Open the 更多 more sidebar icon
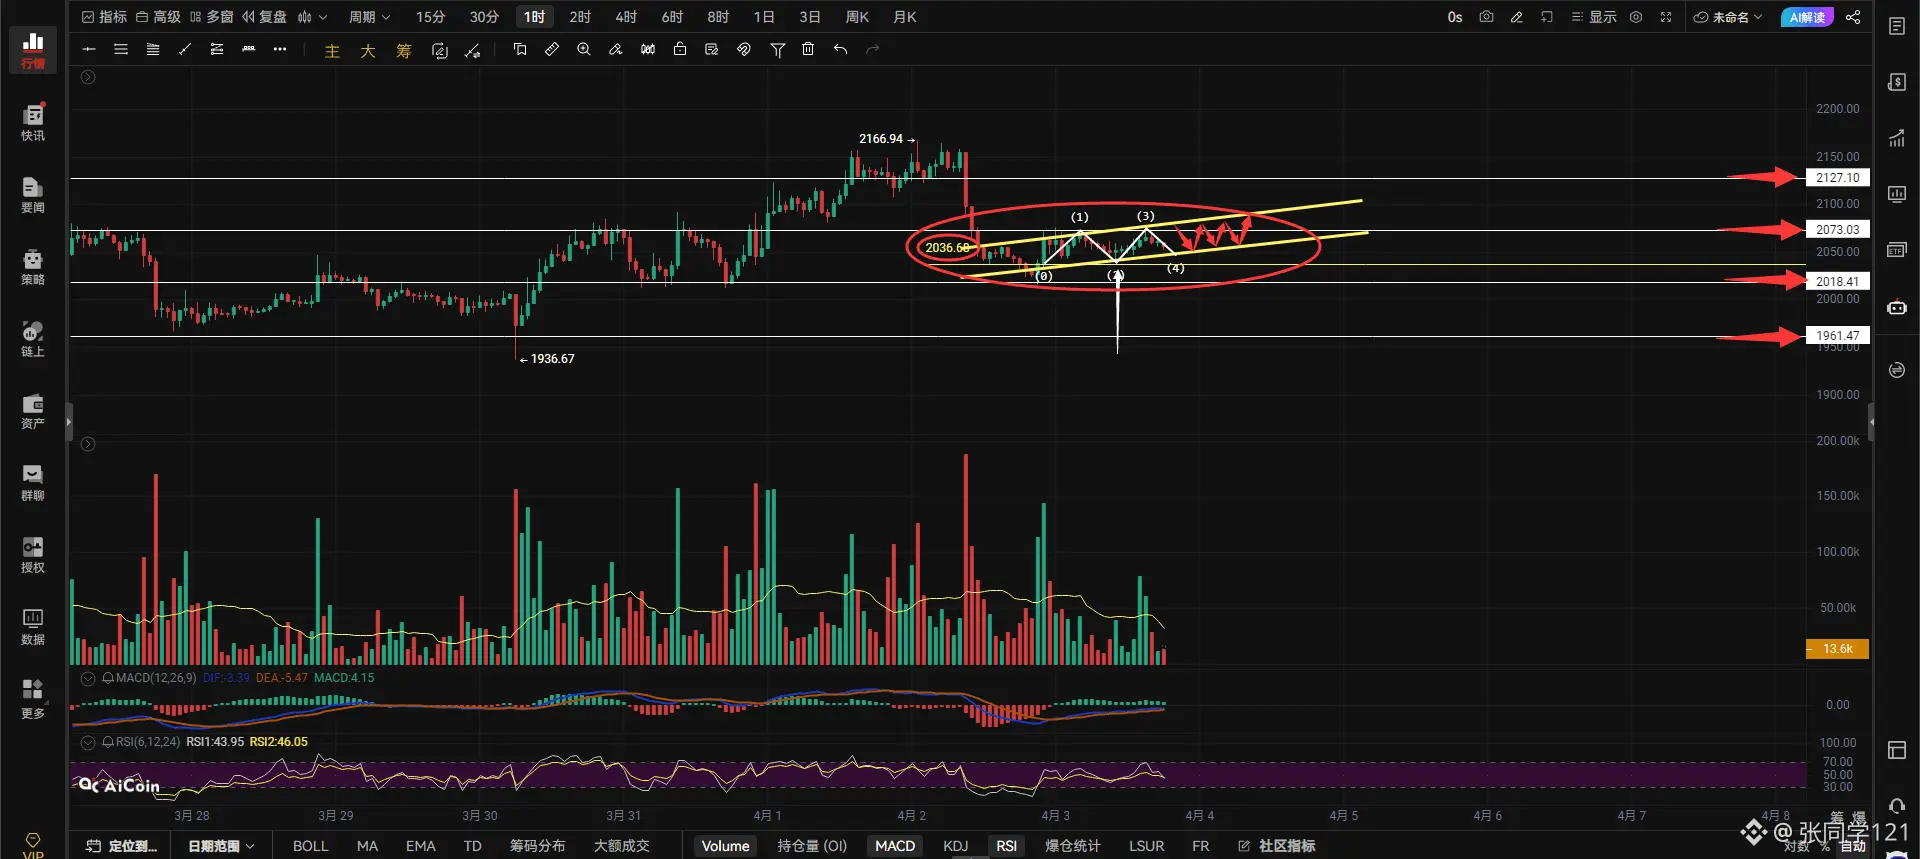 (x=33, y=698)
